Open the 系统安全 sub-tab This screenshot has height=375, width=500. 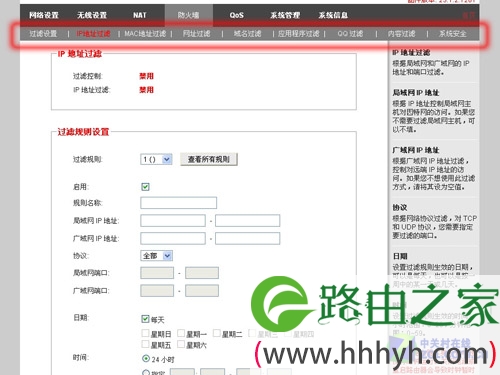pos(452,34)
